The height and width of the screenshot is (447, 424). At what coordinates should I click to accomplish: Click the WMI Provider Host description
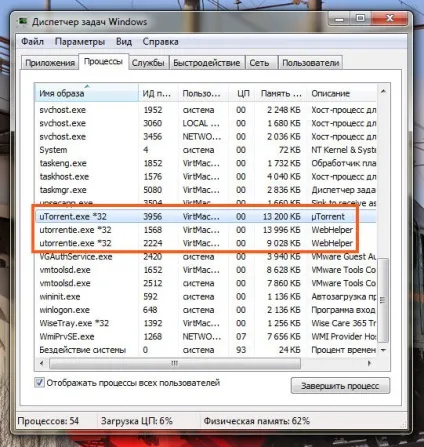click(343, 337)
